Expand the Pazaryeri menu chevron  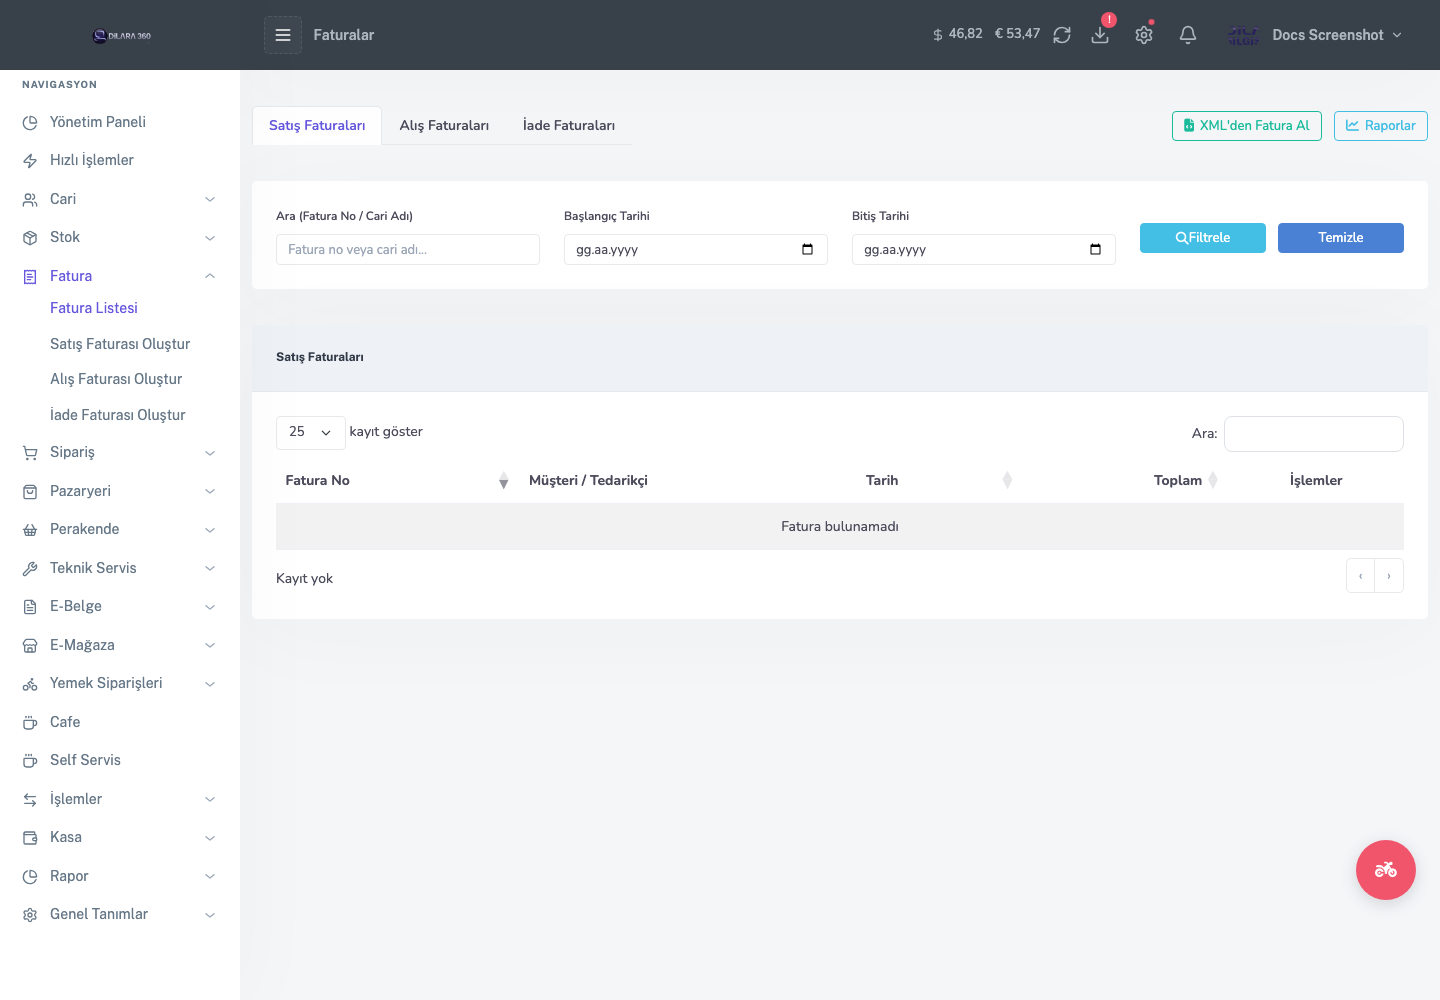(210, 491)
